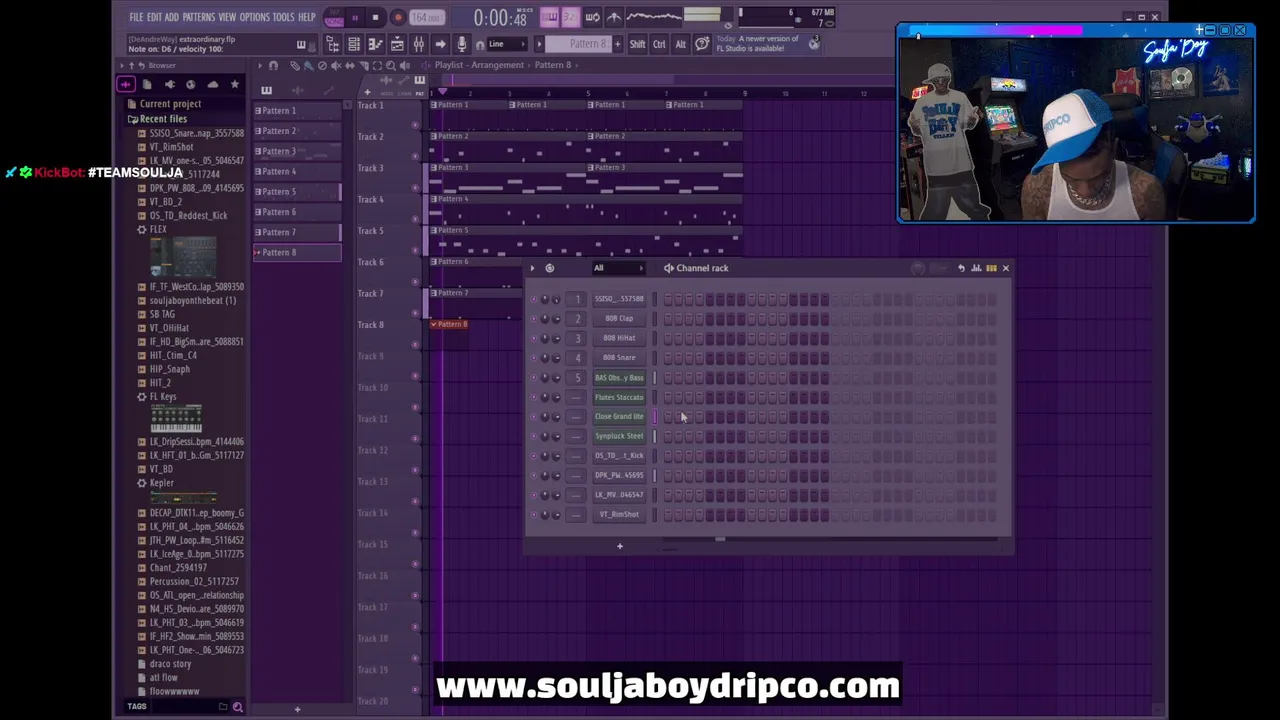This screenshot has height=720, width=1280.
Task: Open the PATTERNS menu
Action: pos(198,17)
